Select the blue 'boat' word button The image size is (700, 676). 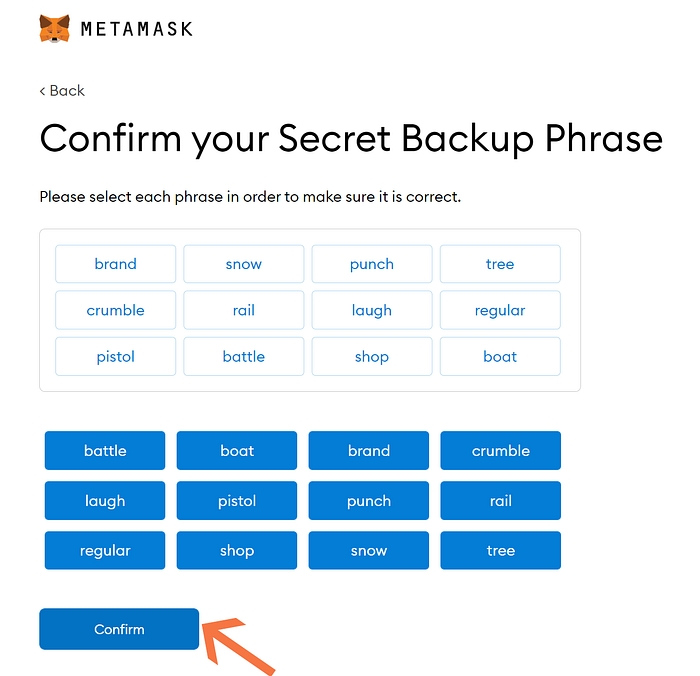point(237,450)
